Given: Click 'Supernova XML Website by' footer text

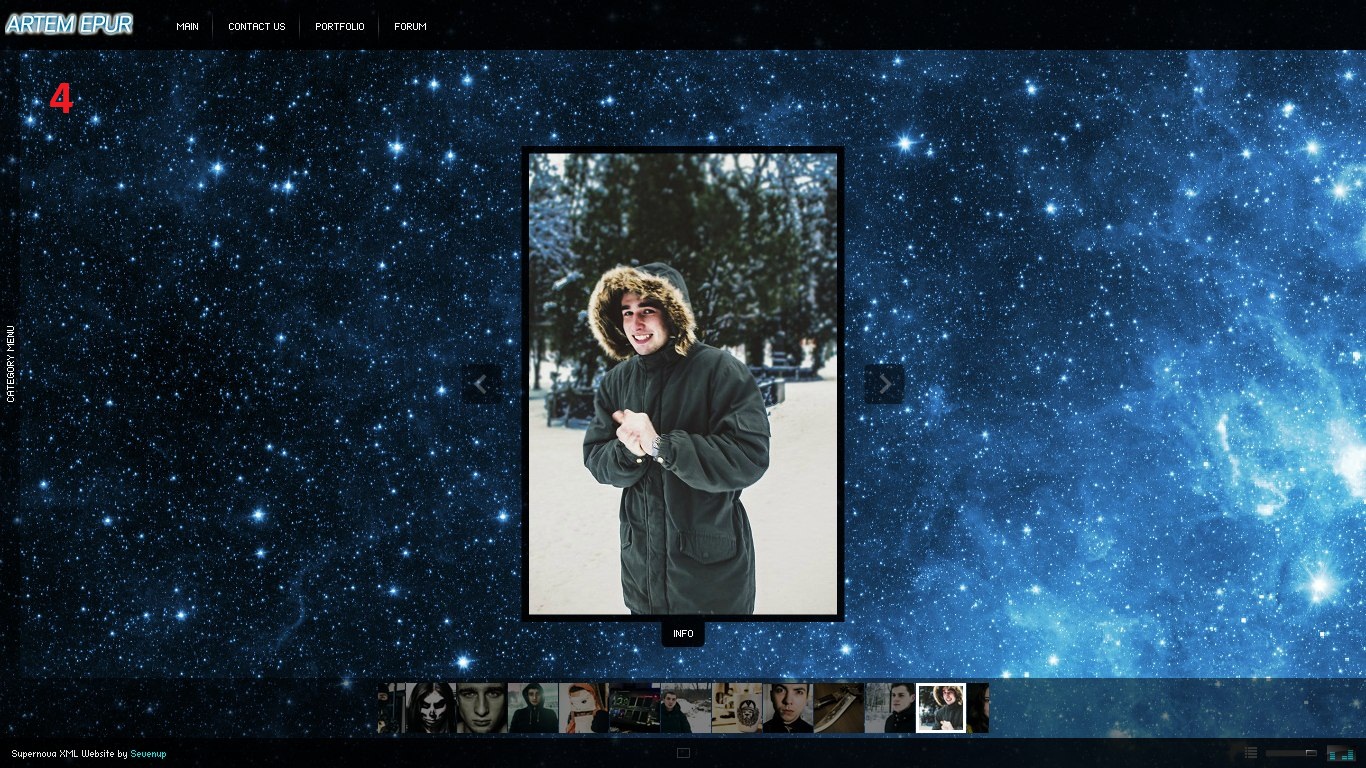Looking at the screenshot, I should 70,754.
